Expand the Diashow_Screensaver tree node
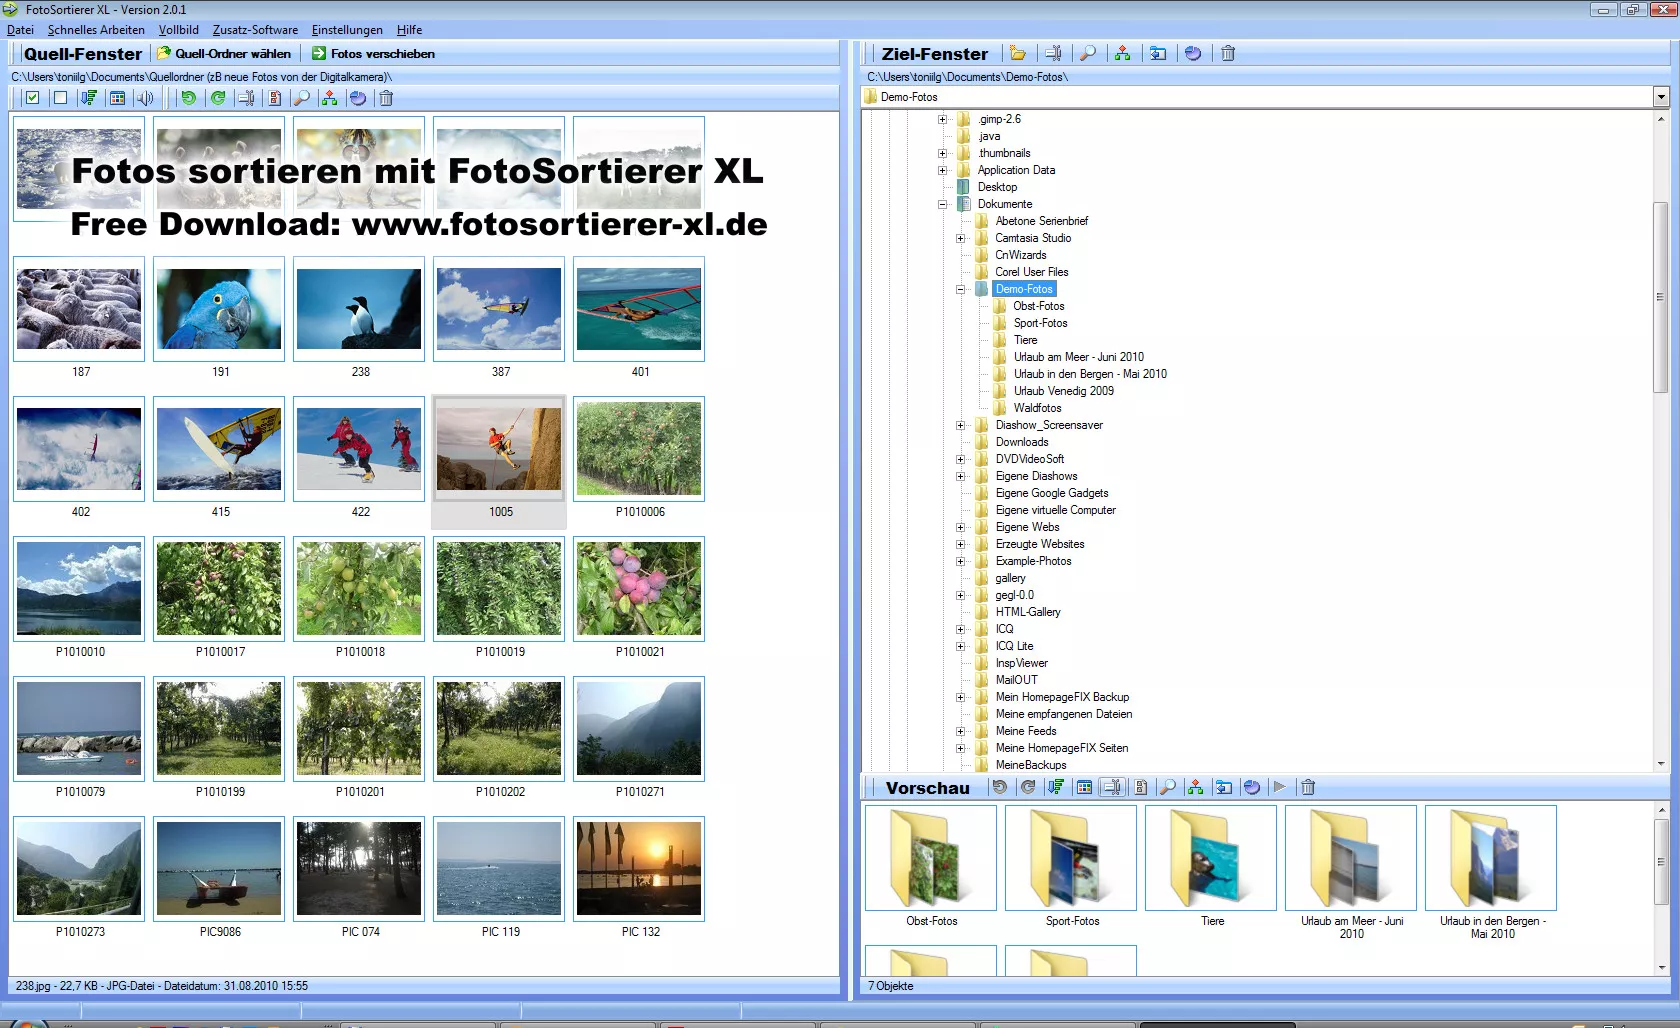 tap(960, 425)
